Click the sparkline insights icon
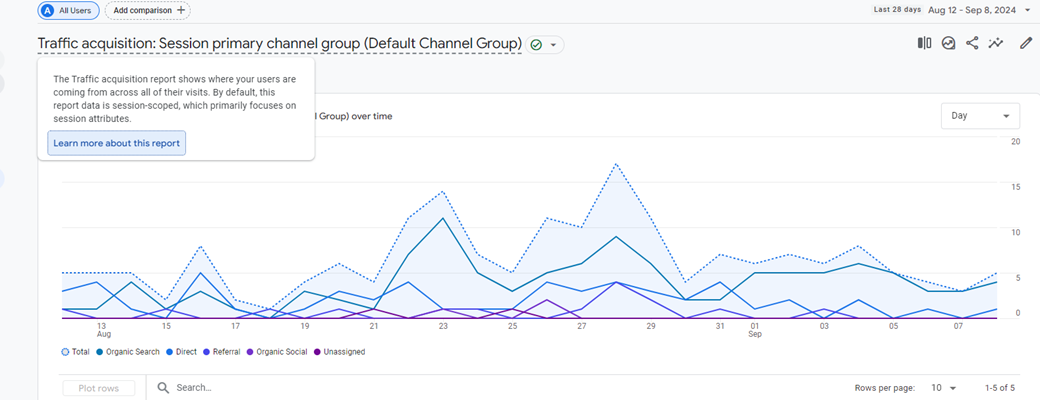The height and width of the screenshot is (400, 1040). [x=996, y=43]
